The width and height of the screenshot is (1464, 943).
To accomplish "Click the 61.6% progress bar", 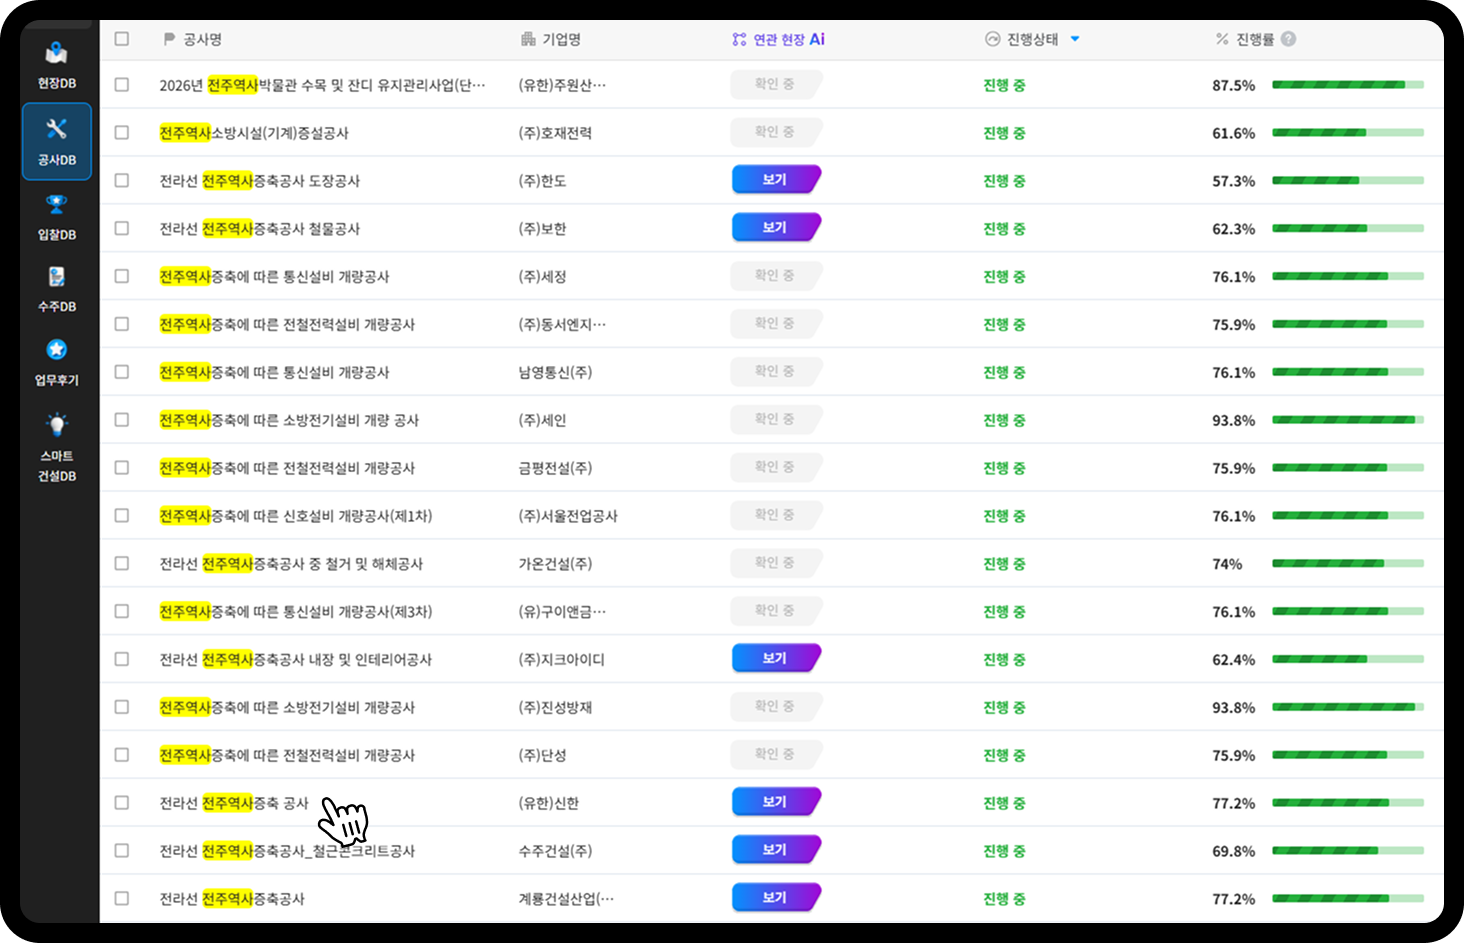I will coord(1348,132).
